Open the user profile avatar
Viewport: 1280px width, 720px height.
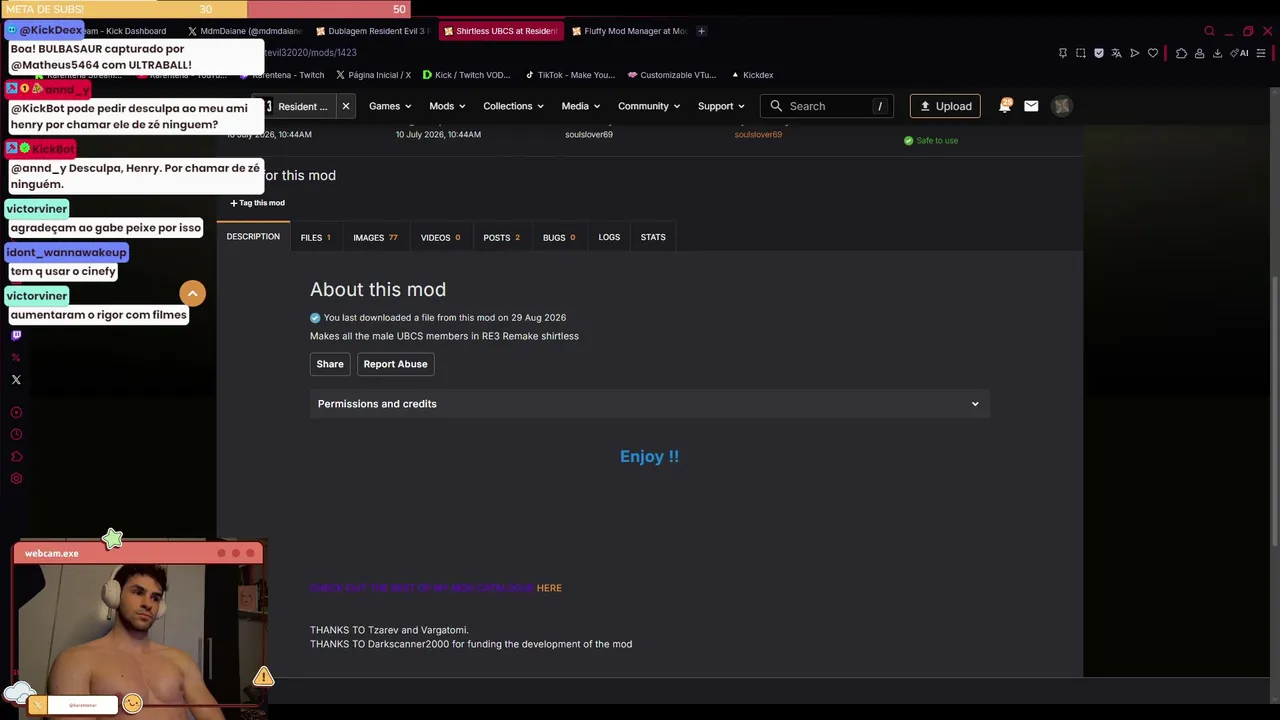point(1062,106)
